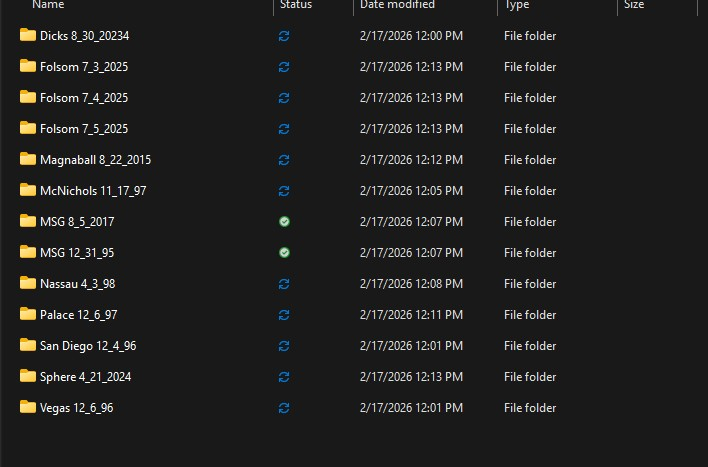Click the Vegas 12_6_96 folder icon
The image size is (708, 467).
pyautogui.click(x=27, y=408)
